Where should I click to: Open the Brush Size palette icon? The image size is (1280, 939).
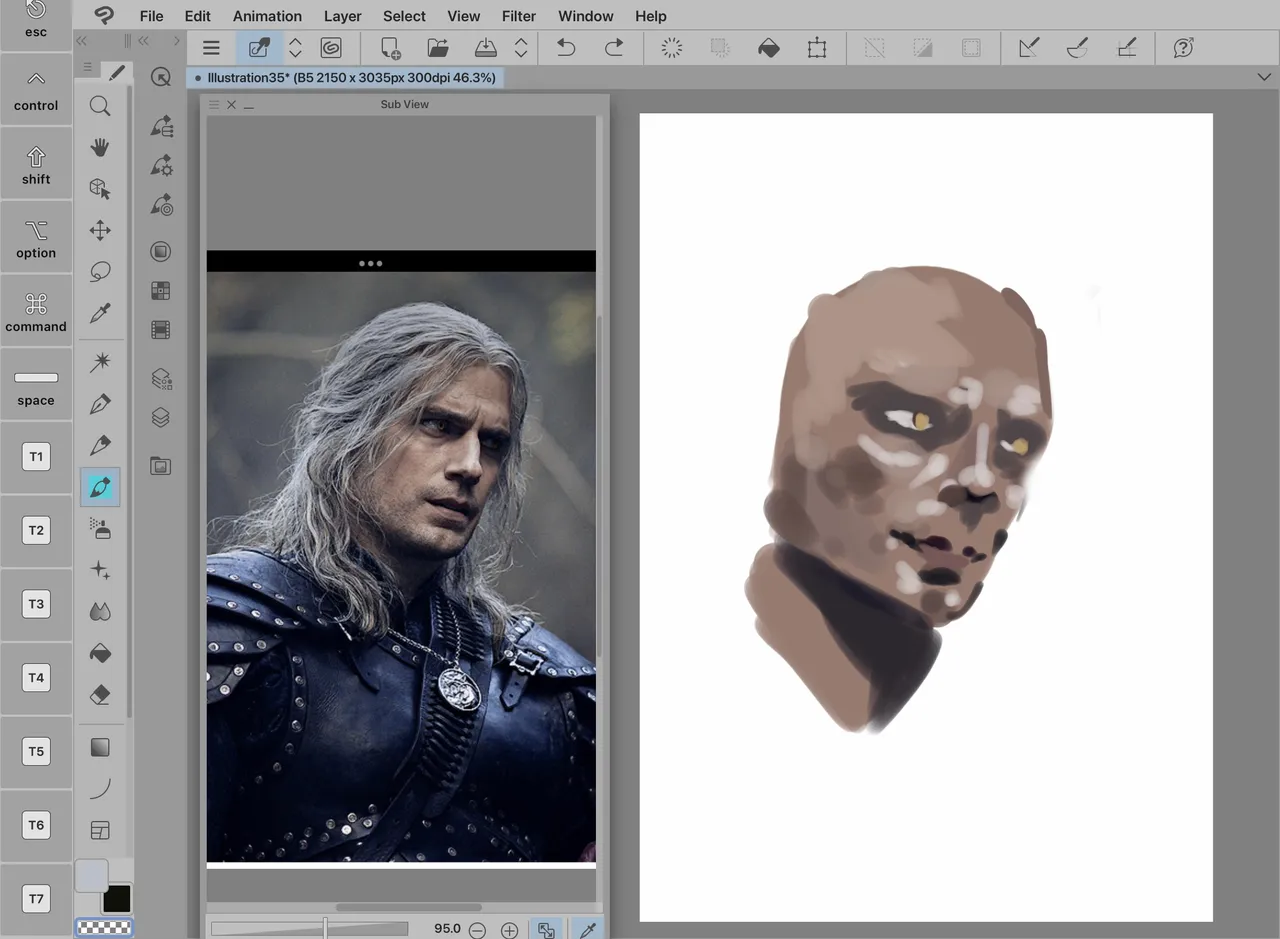tap(161, 205)
